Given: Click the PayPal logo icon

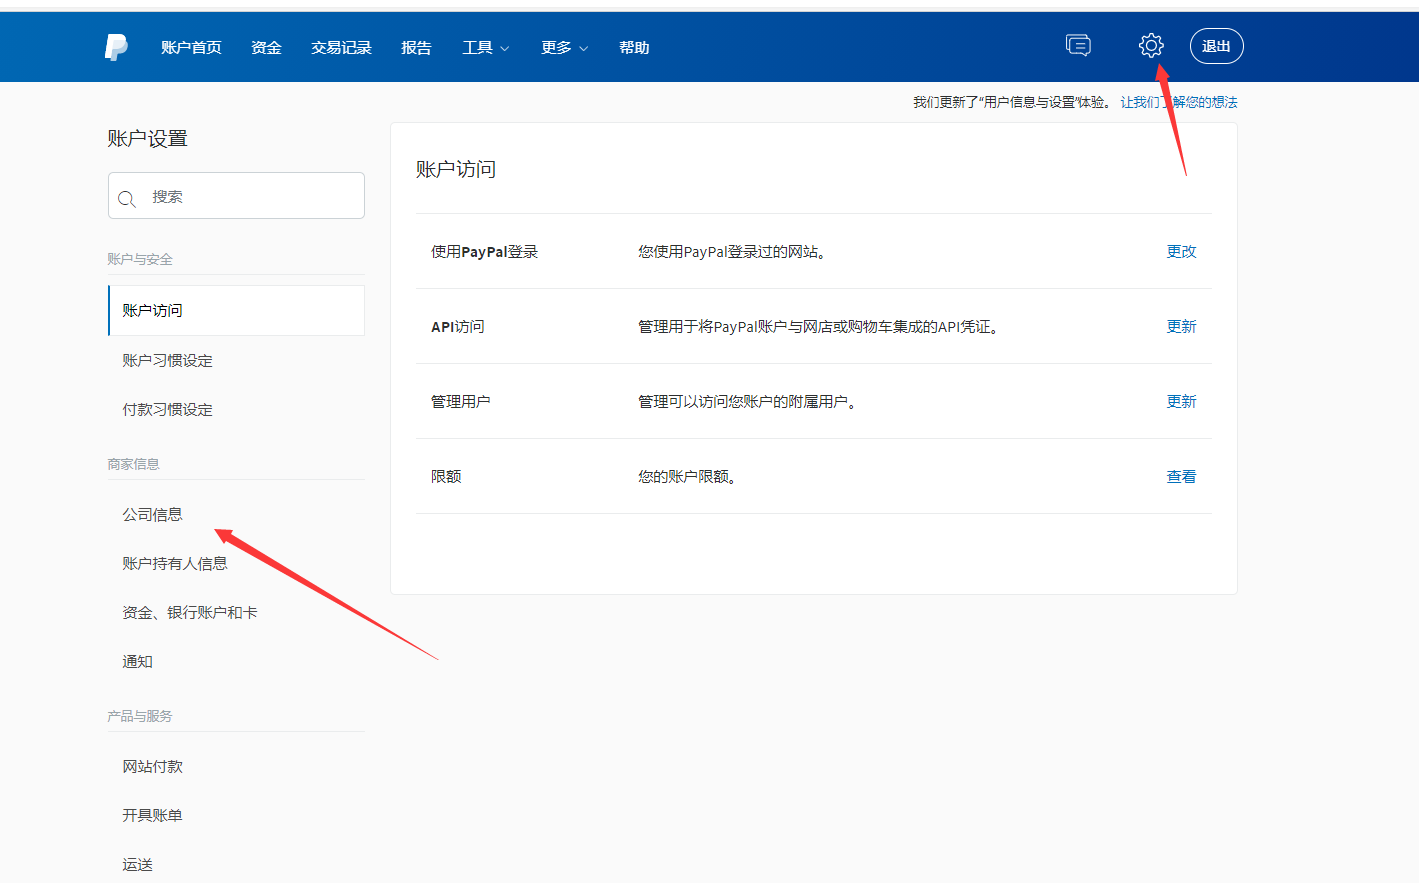Looking at the screenshot, I should (x=116, y=47).
